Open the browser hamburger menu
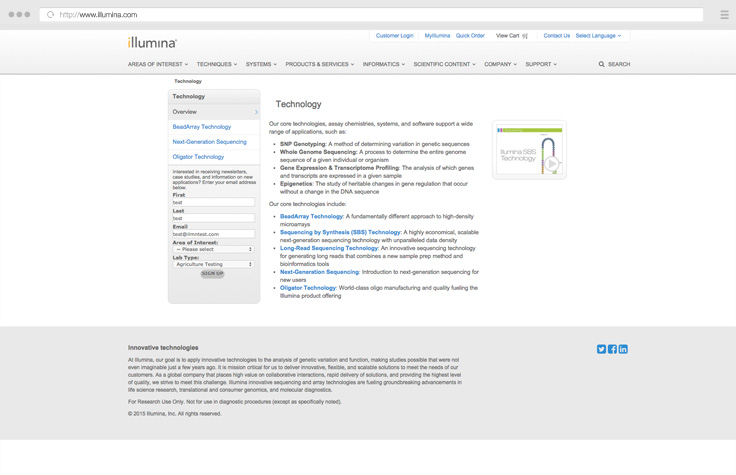This screenshot has height=475, width=736. 724,15
